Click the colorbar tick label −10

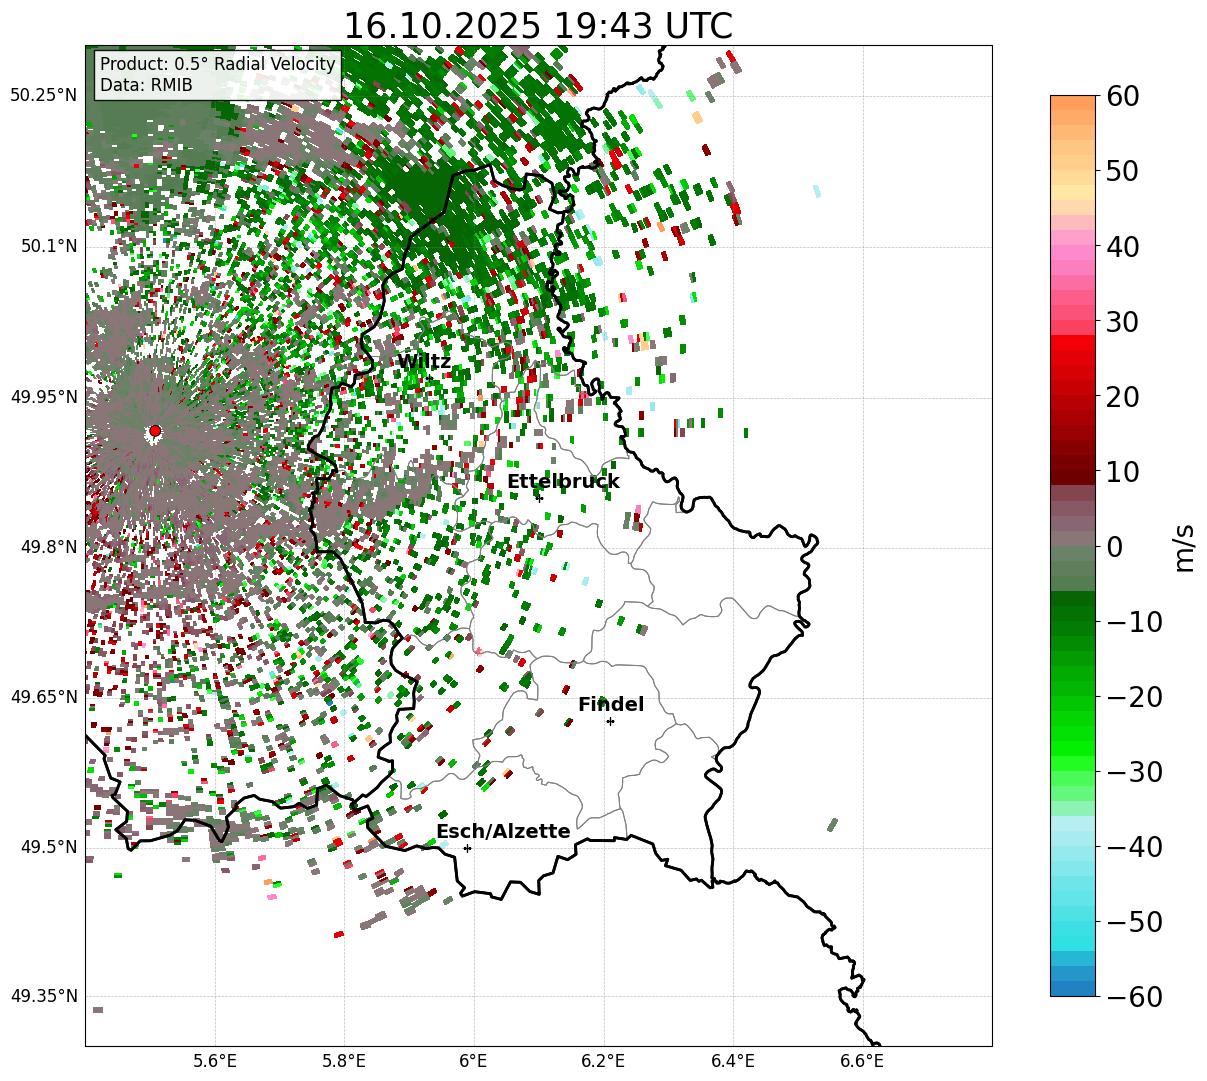point(1134,621)
